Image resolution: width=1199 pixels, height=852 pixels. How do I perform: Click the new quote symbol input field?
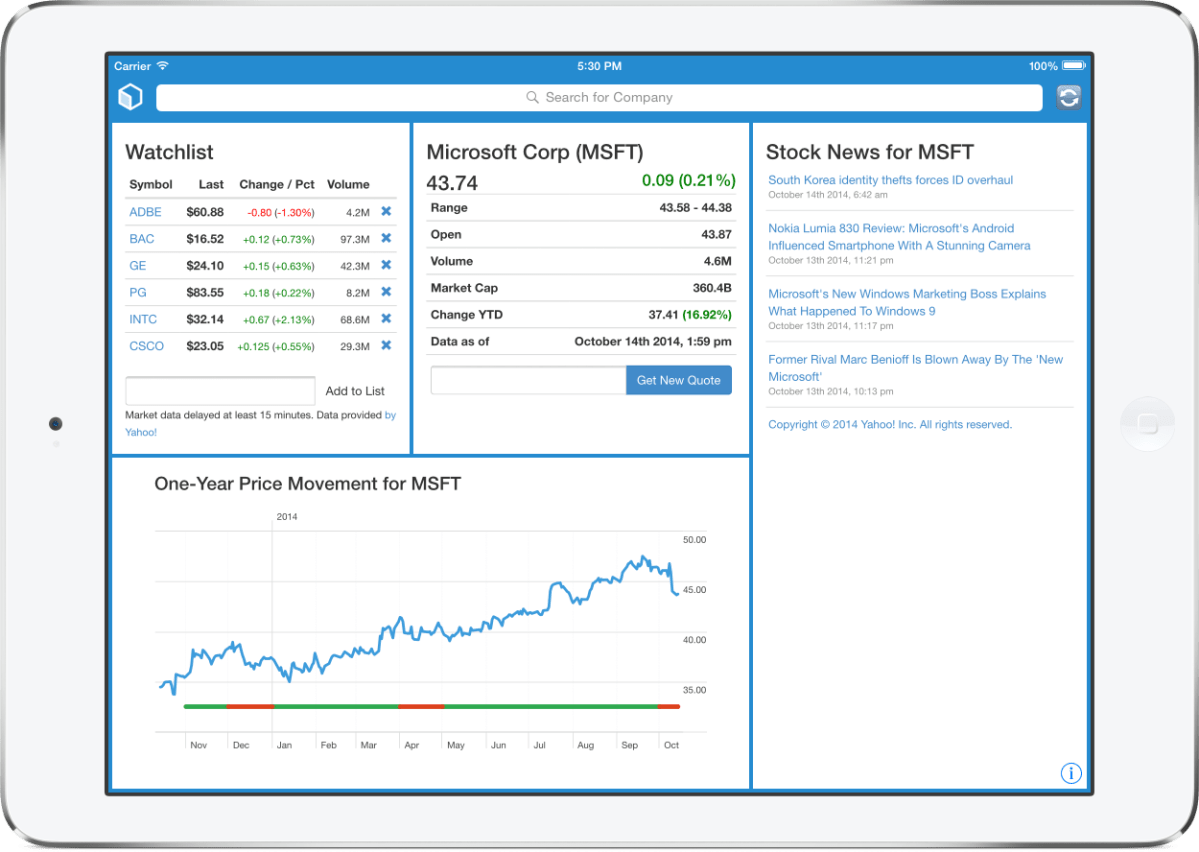528,380
